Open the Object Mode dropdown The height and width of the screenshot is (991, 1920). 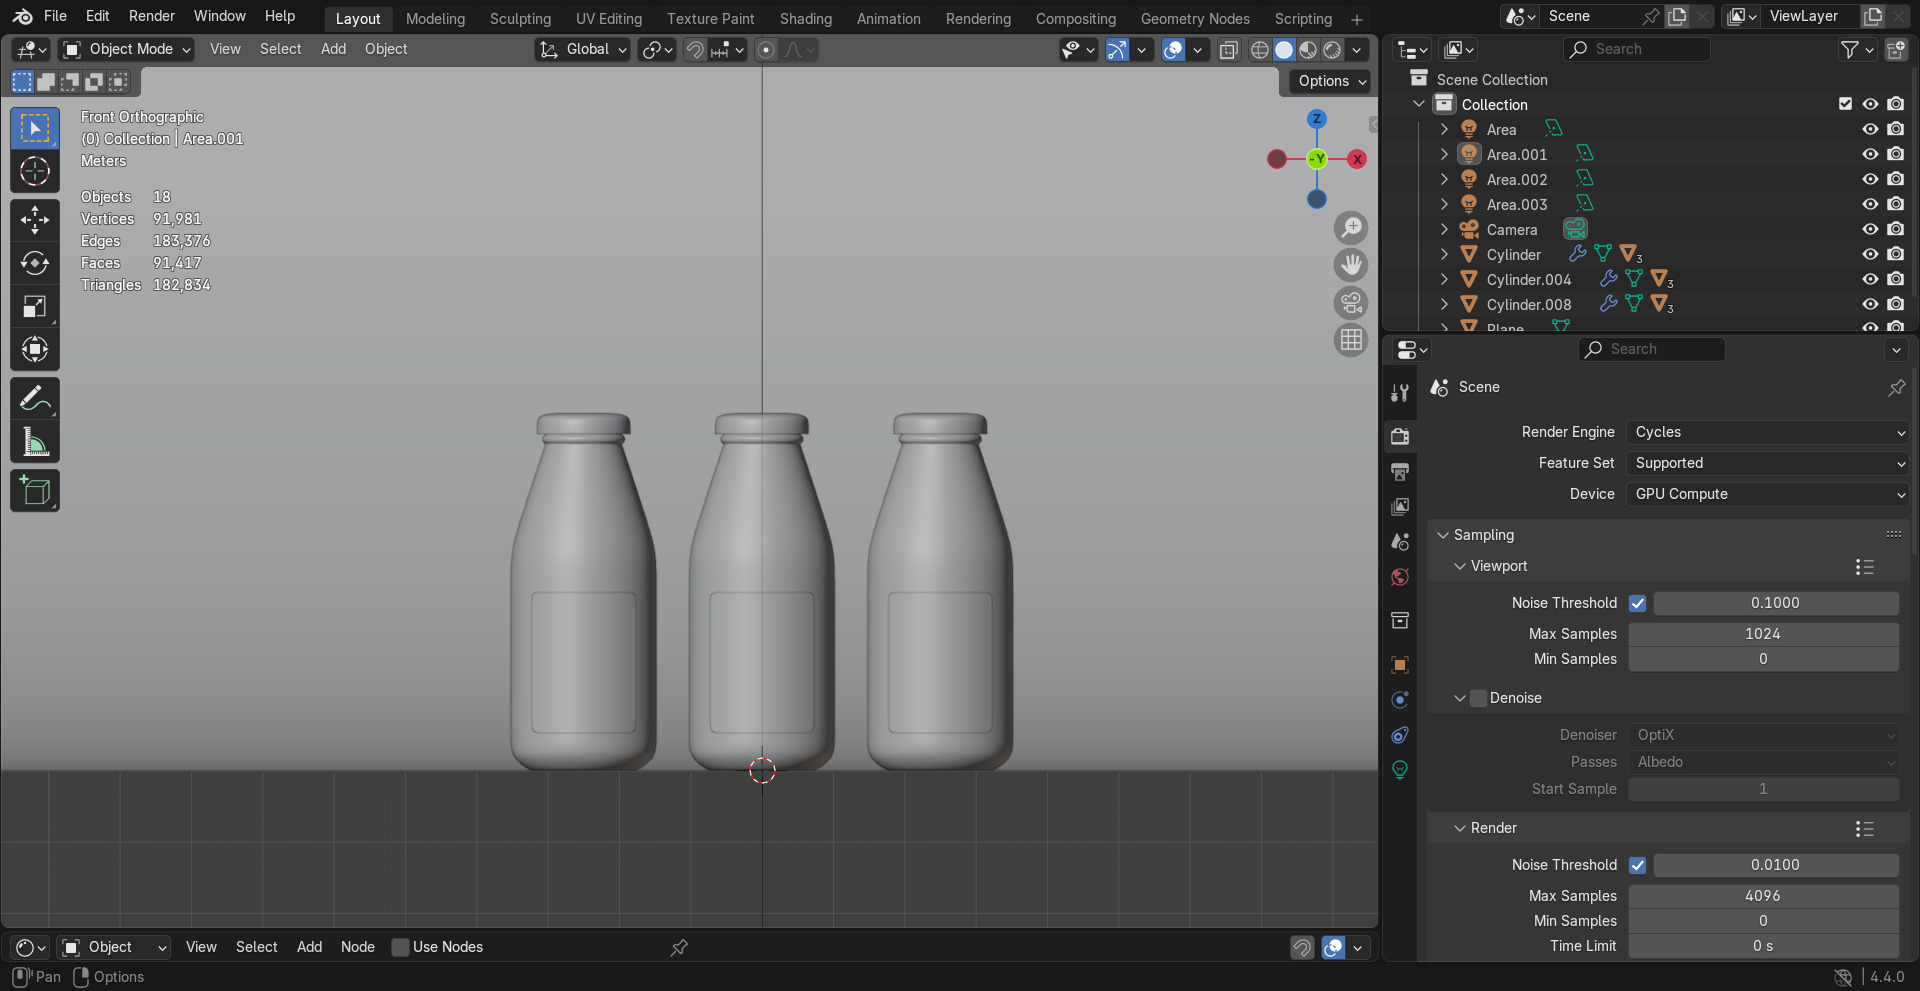[126, 49]
